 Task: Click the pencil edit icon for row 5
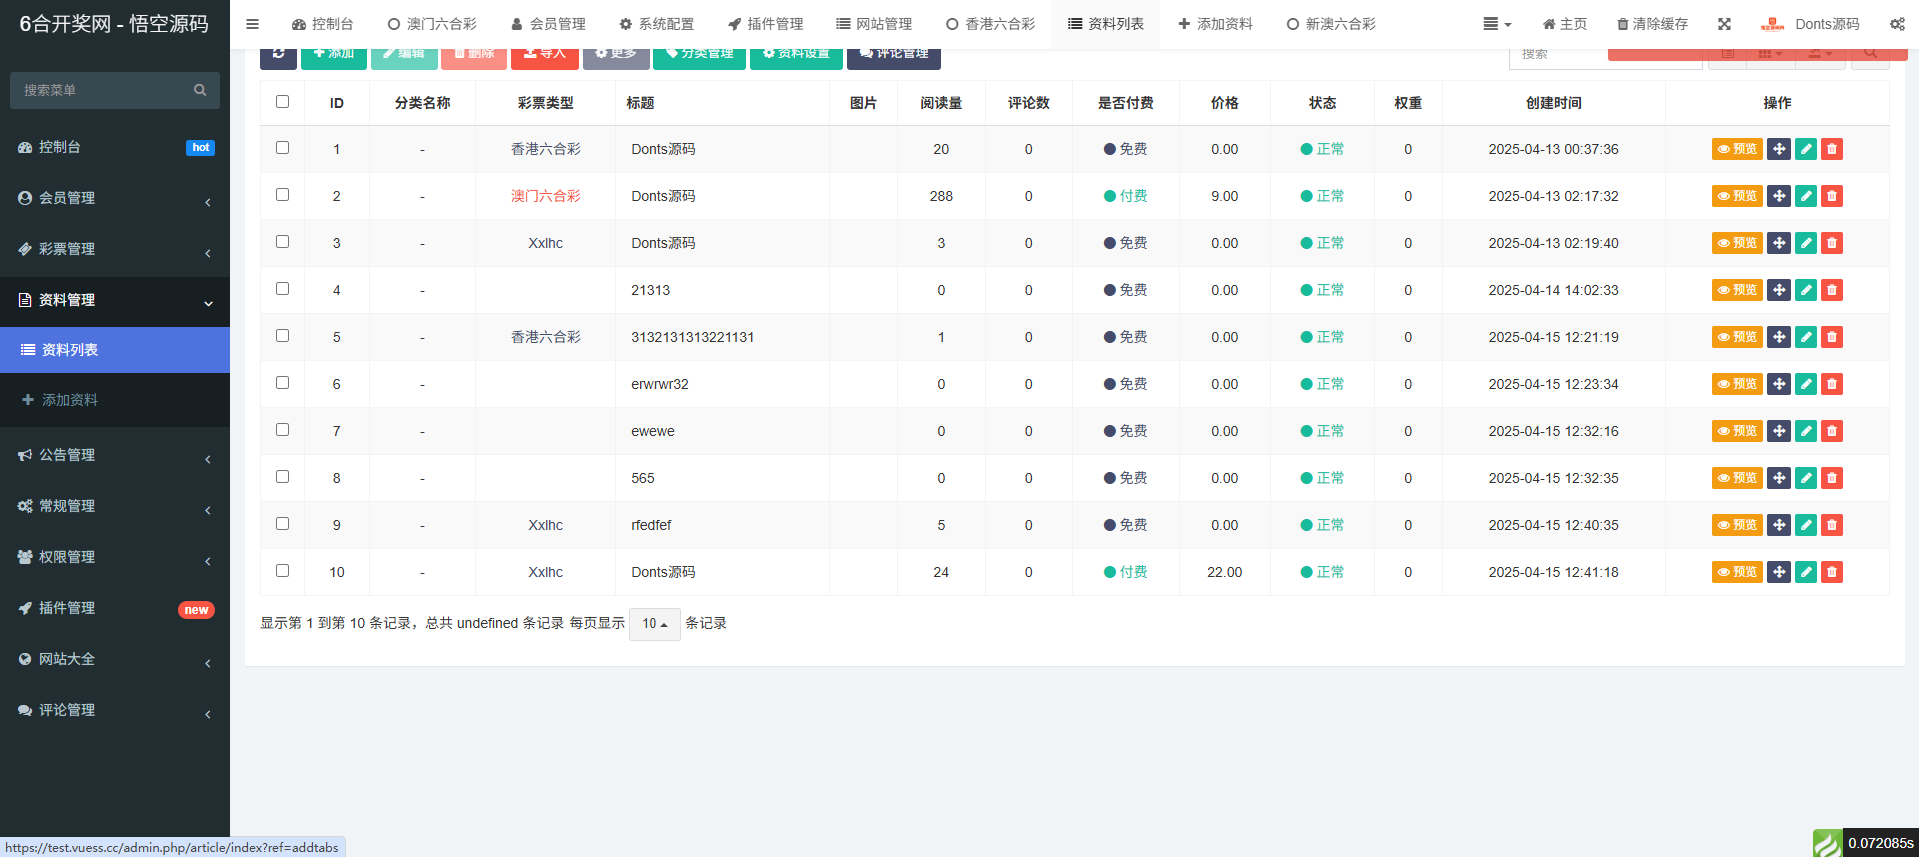click(1805, 337)
